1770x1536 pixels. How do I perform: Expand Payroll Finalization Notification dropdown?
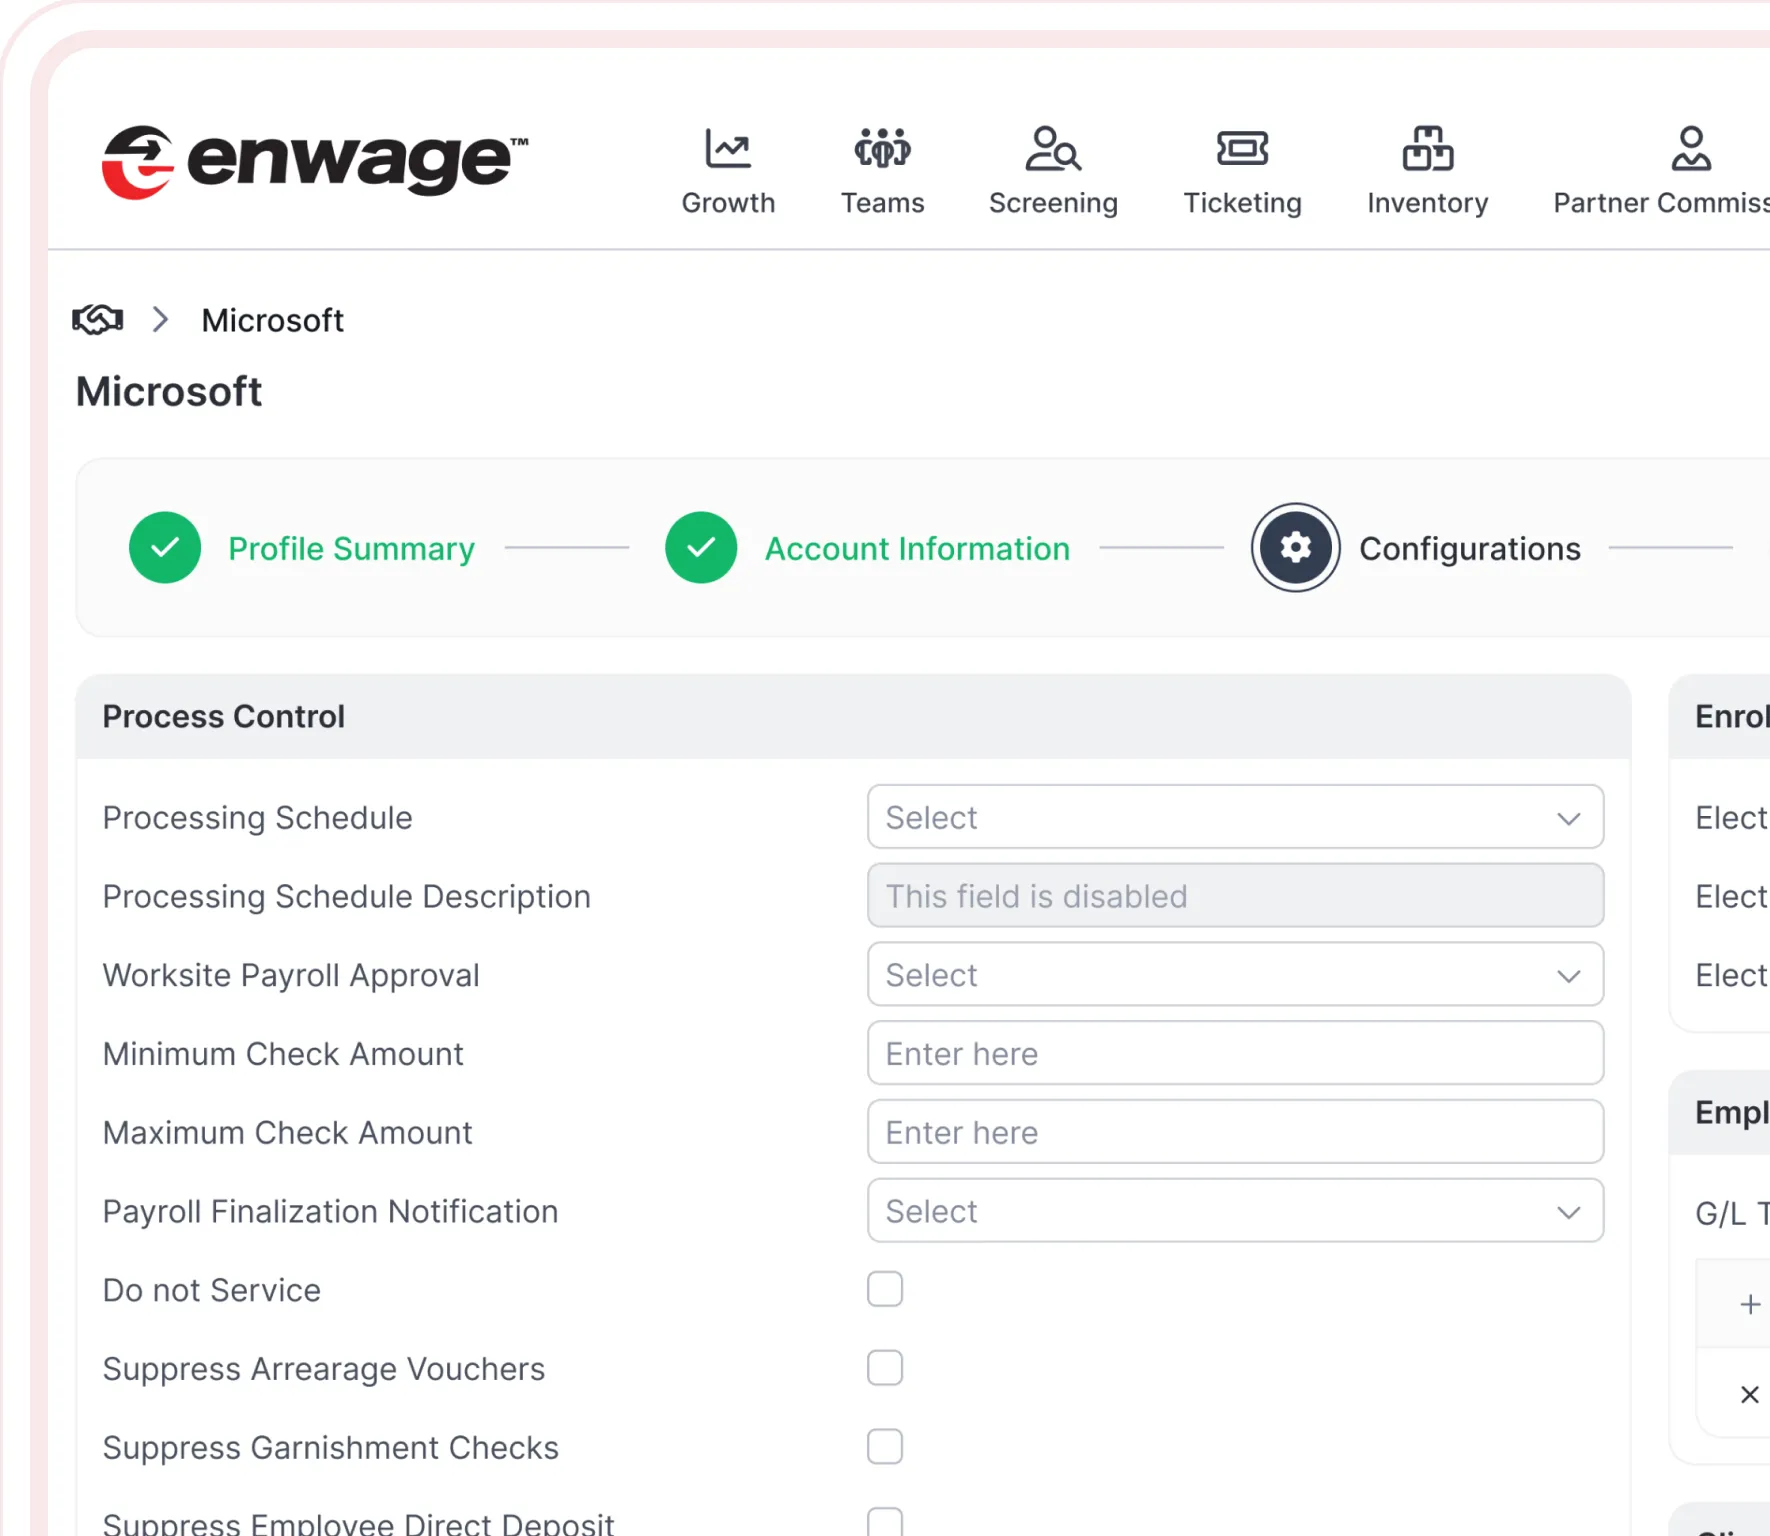1235,1211
